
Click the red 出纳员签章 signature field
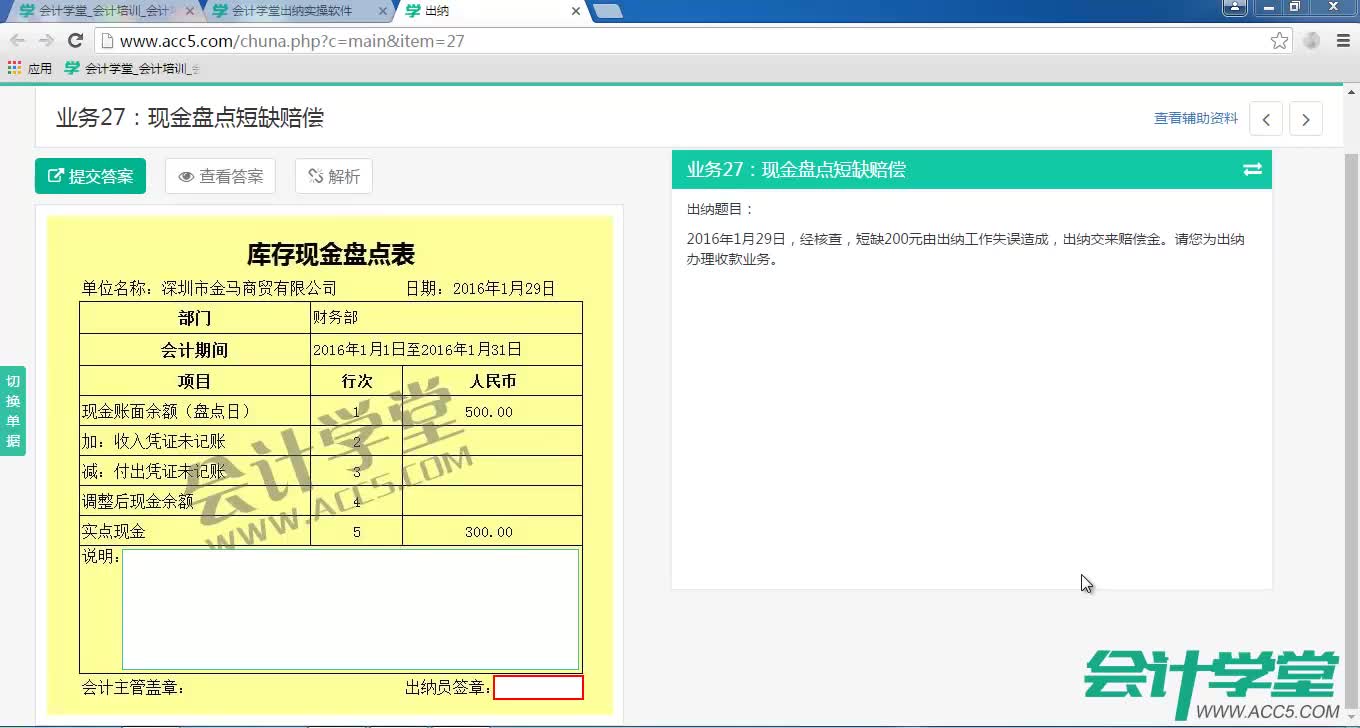pyautogui.click(x=539, y=687)
